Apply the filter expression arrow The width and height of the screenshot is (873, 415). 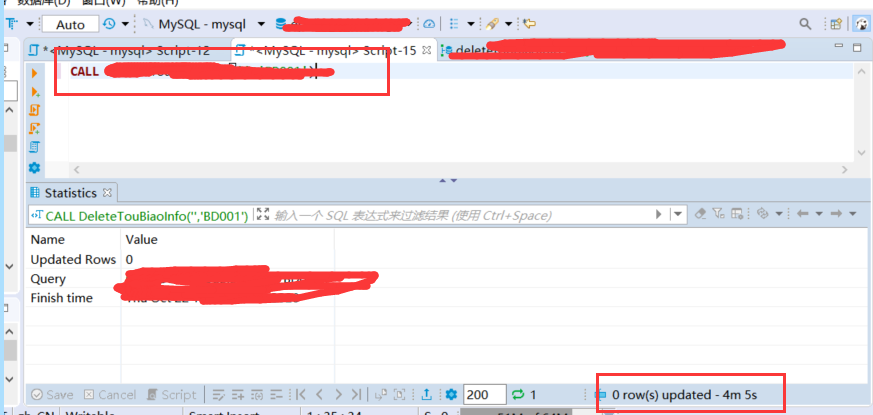[660, 214]
